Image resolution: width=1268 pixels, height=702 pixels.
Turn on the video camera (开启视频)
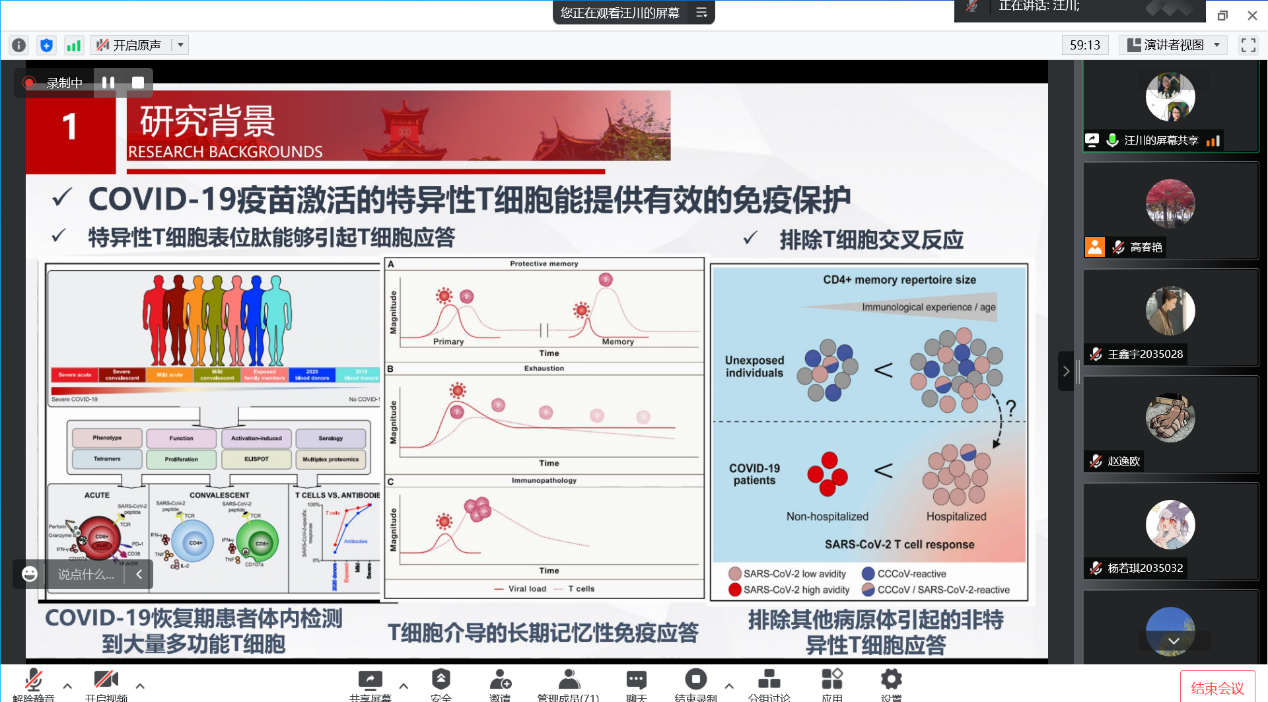106,684
